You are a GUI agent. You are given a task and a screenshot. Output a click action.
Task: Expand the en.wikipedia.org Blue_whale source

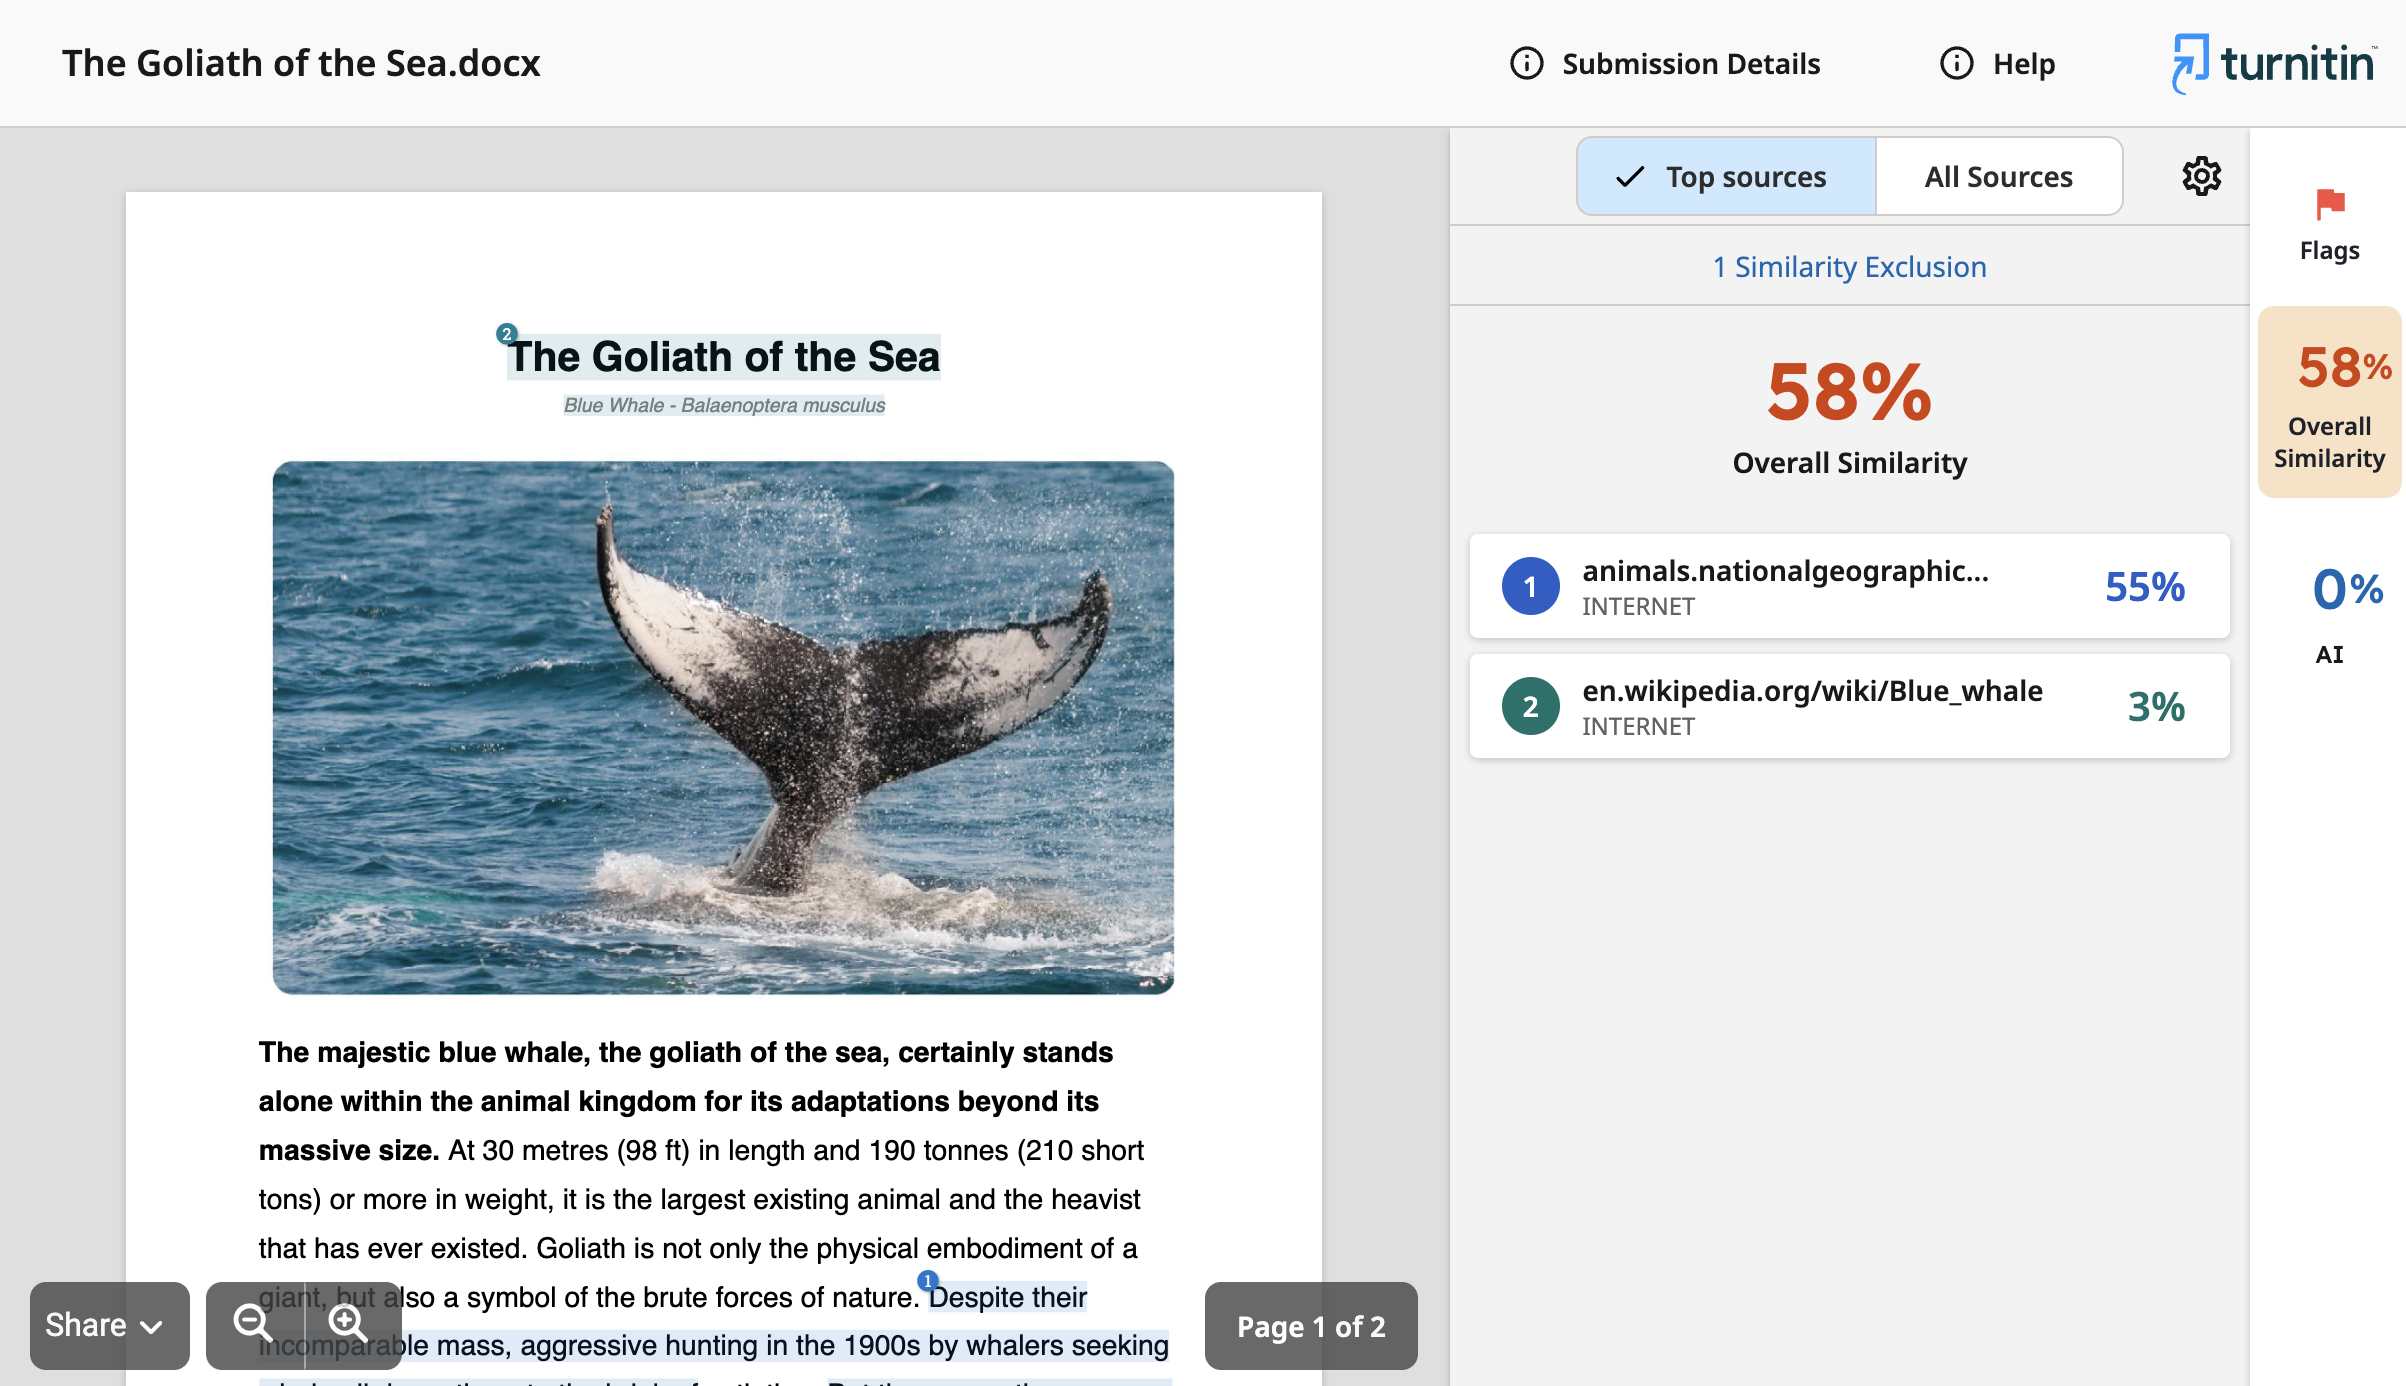coord(1848,706)
